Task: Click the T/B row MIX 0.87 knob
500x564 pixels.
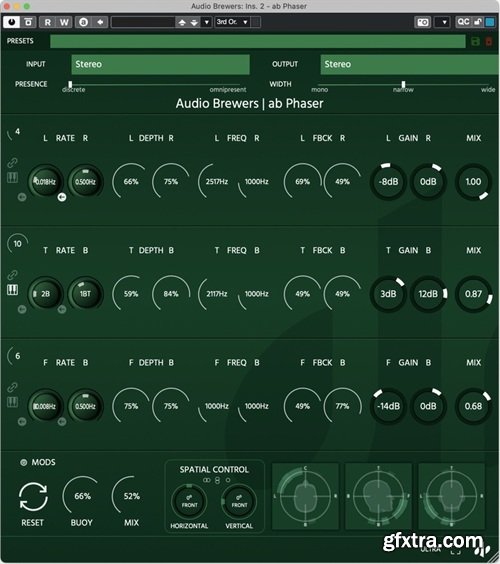Action: [x=473, y=294]
